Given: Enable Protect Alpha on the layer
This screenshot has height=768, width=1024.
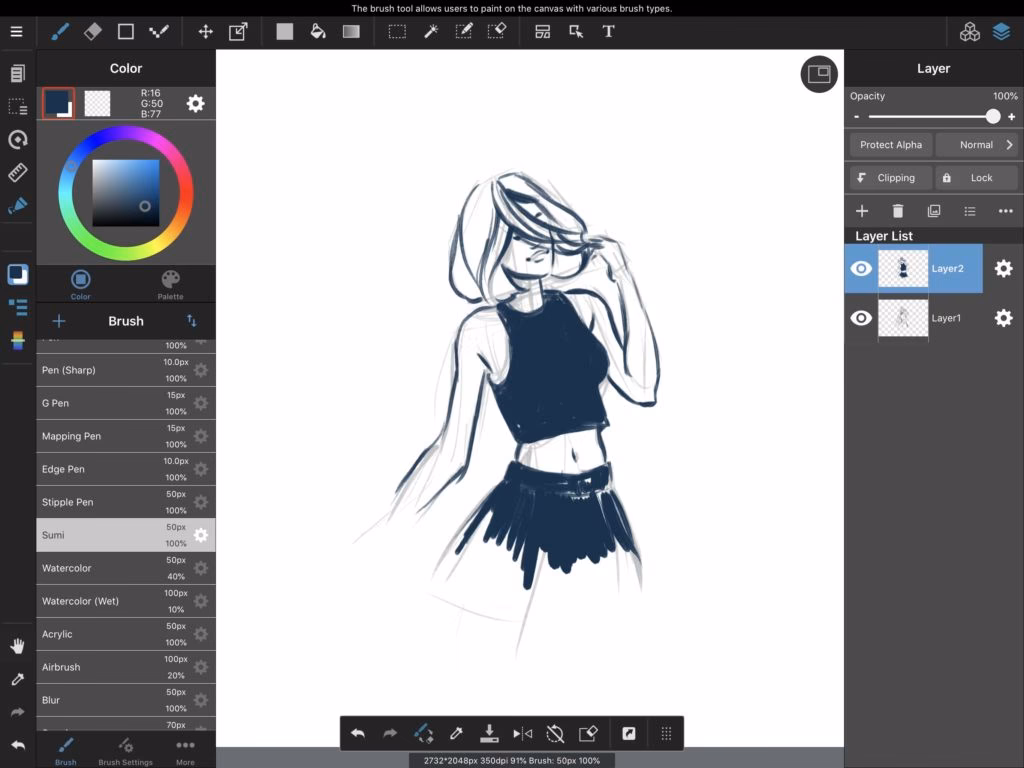Looking at the screenshot, I should [889, 144].
